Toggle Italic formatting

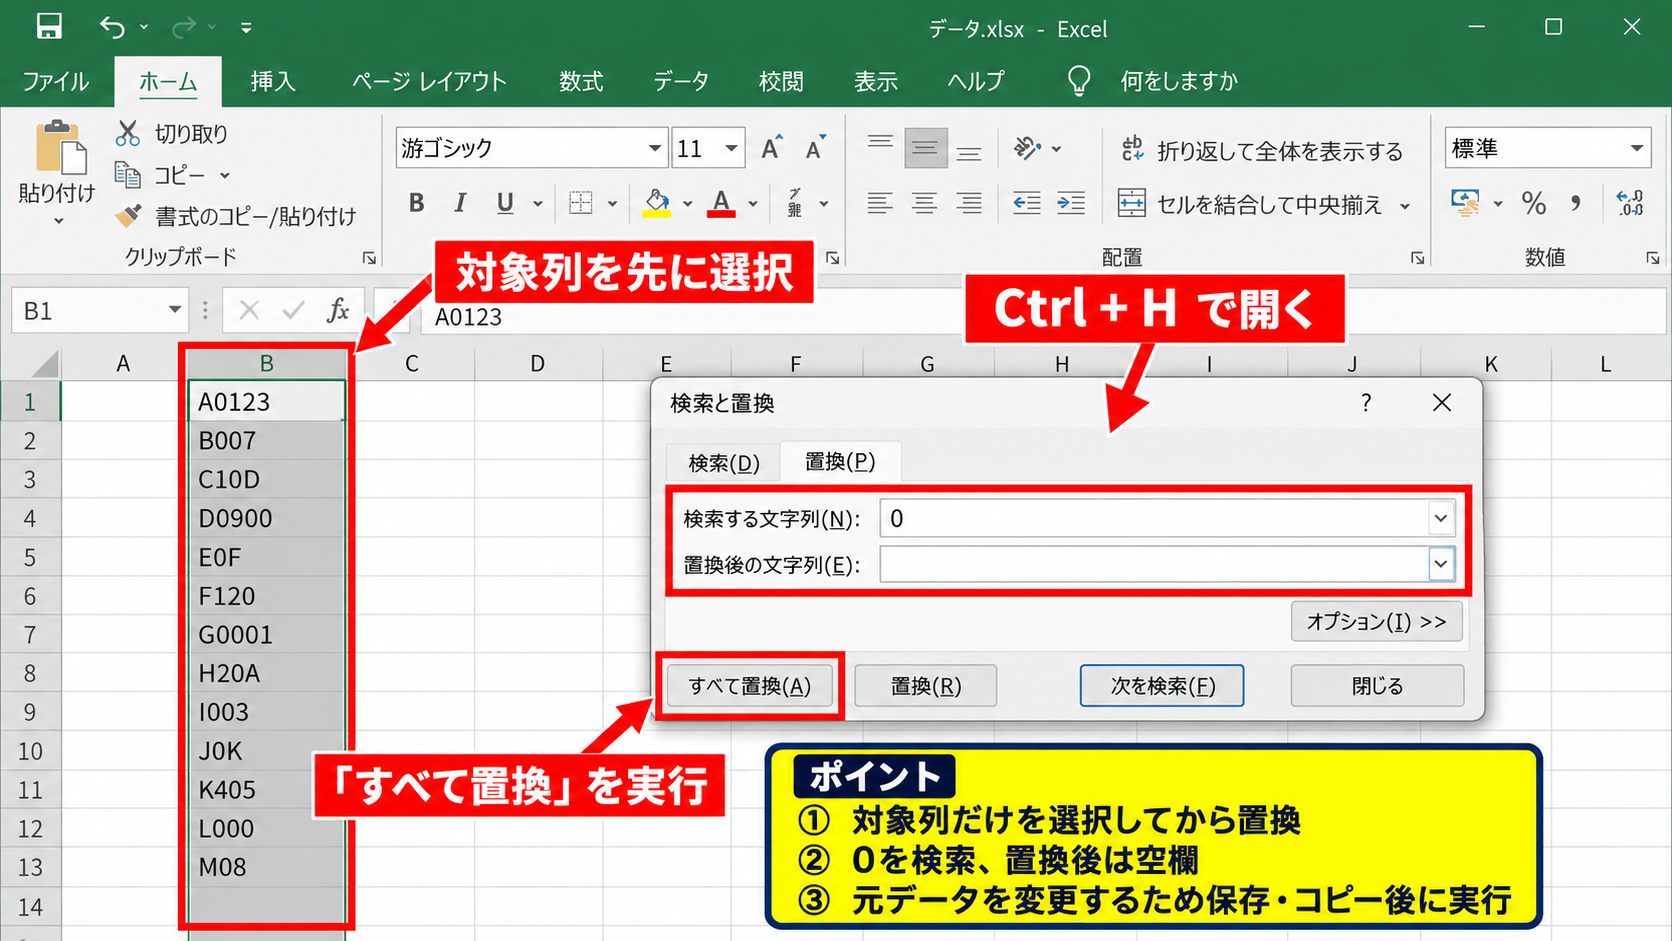460,204
